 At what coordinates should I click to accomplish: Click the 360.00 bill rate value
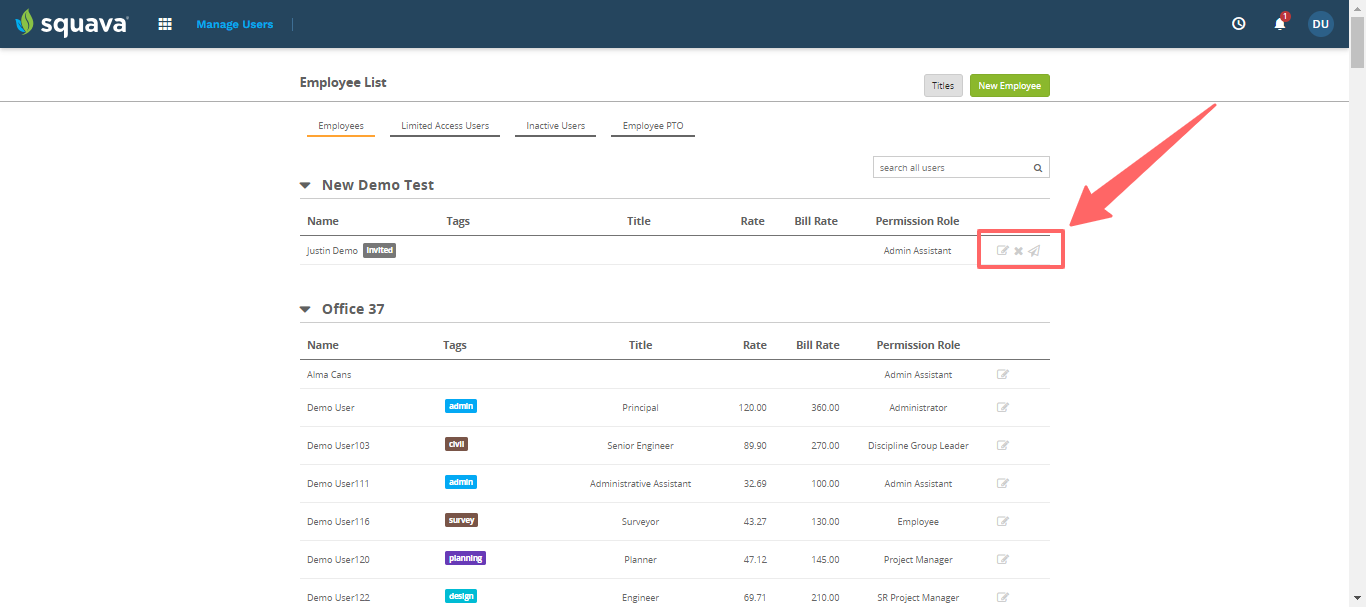point(825,408)
